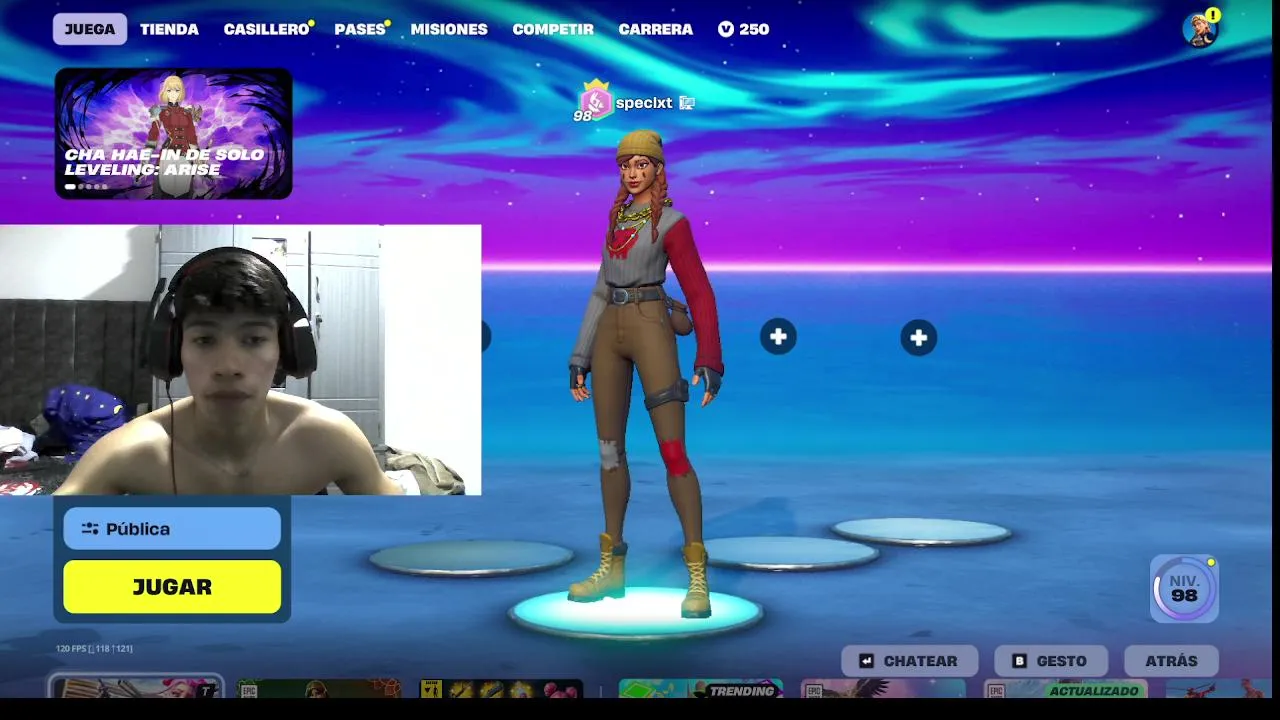Click the banner carousel page dots
This screenshot has height=720, width=1280.
pos(86,186)
